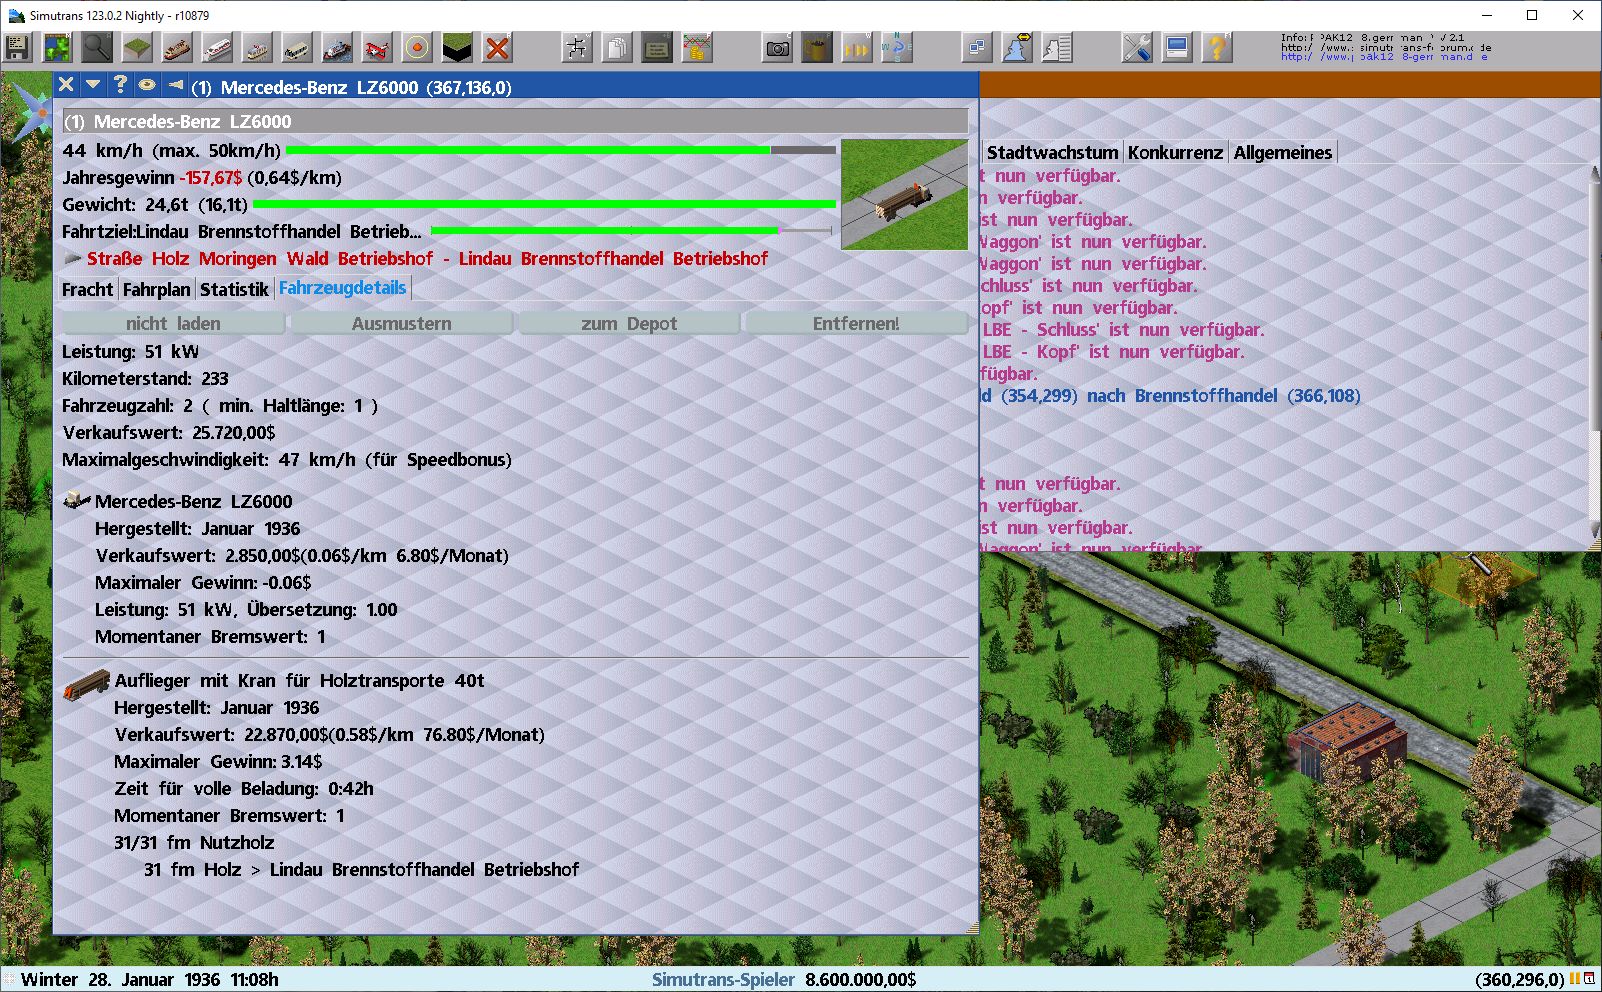Image resolution: width=1602 pixels, height=992 pixels.
Task: Rotate the map with the compass icon
Action: coord(897,47)
